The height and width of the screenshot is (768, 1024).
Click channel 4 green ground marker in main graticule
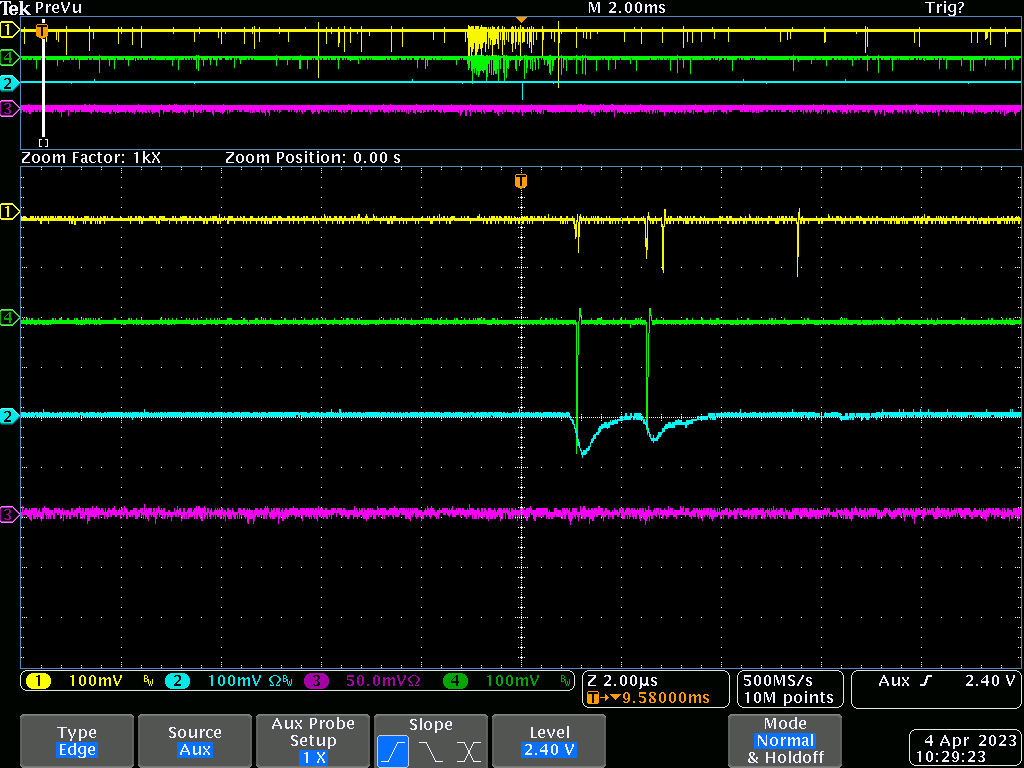tap(10, 318)
